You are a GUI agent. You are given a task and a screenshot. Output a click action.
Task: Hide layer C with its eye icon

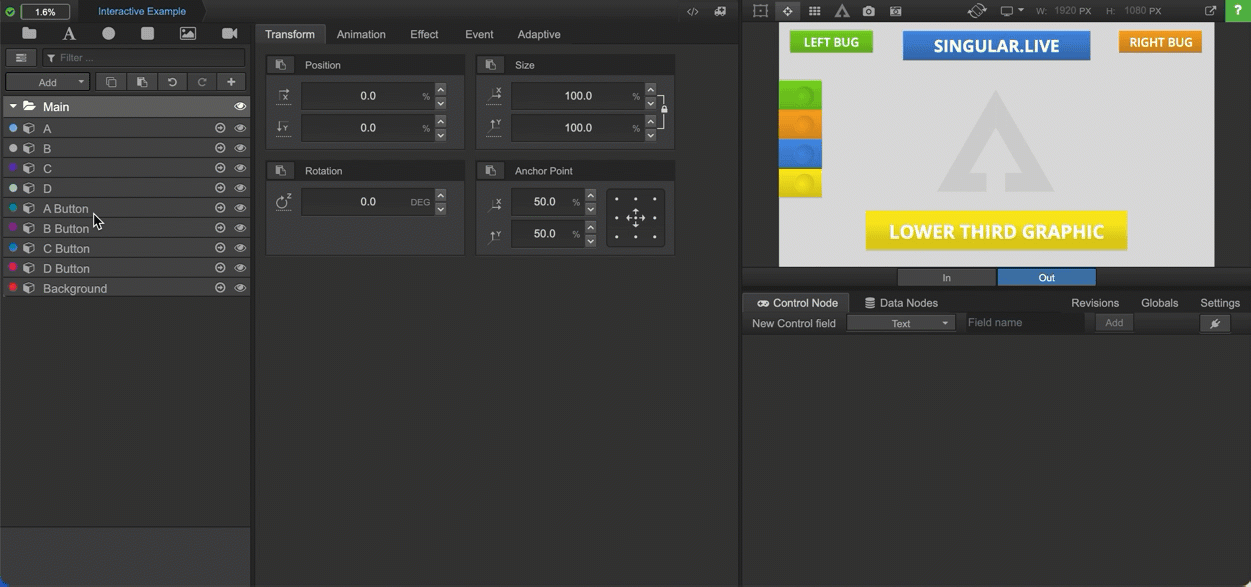(240, 168)
